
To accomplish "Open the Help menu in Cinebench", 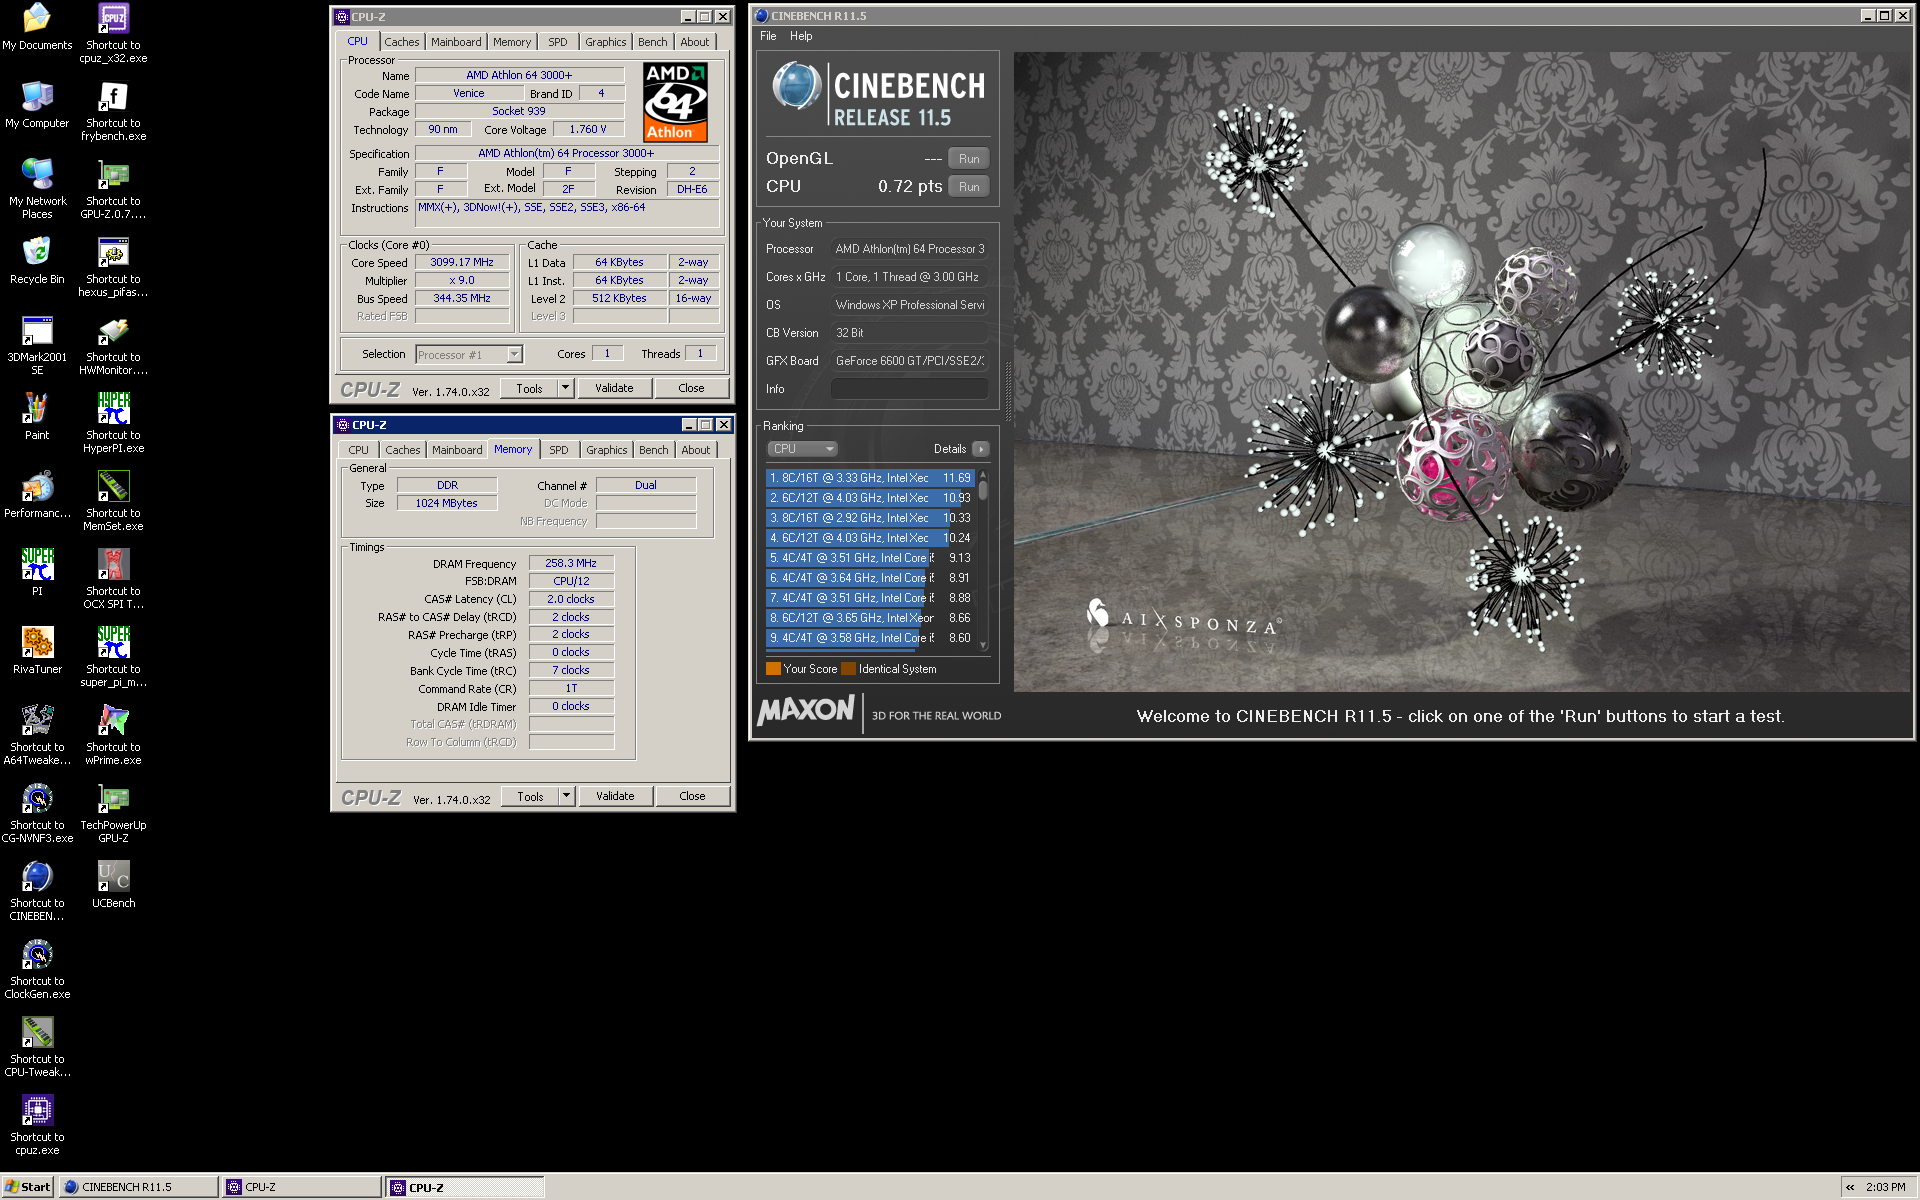I will 801,36.
